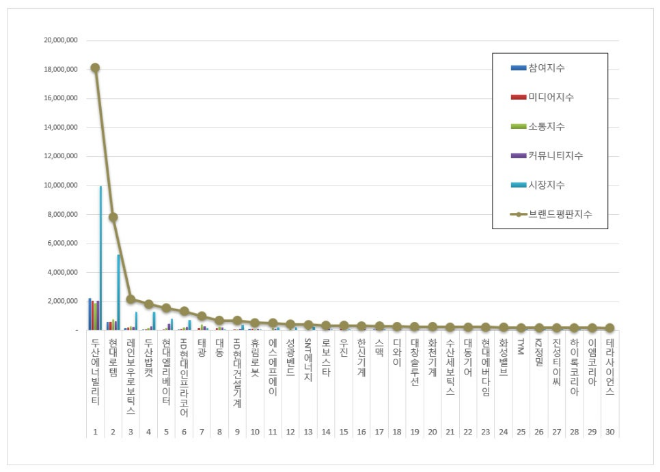Screen dimensions: 660x472
Task: Click the line data point above 레인보우로보틱스
Action: 131,299
